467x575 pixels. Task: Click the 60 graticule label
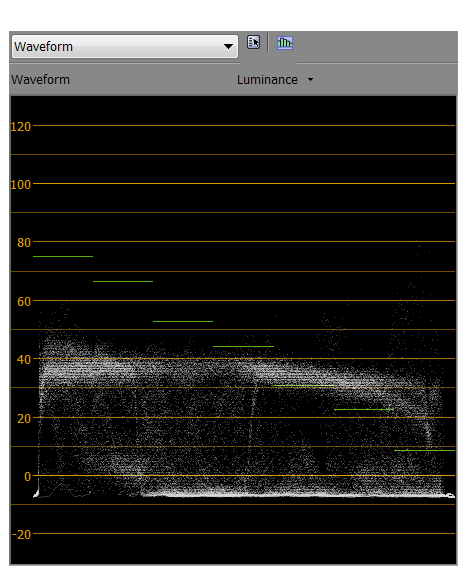tap(24, 301)
